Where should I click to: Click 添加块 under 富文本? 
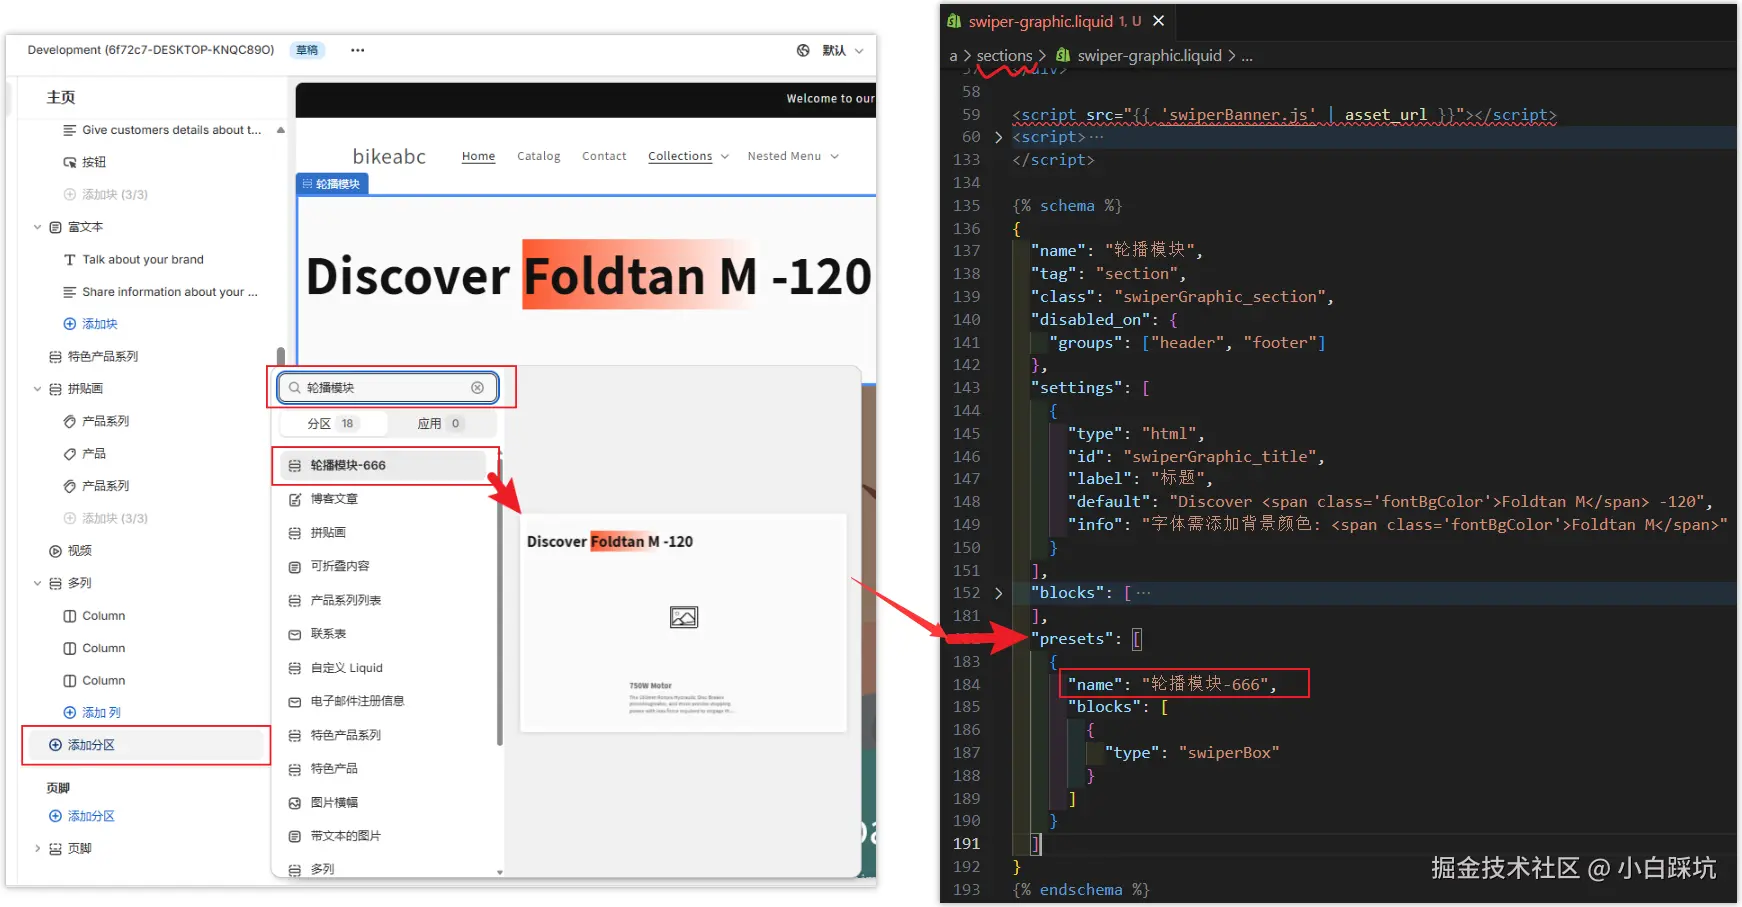tap(91, 324)
